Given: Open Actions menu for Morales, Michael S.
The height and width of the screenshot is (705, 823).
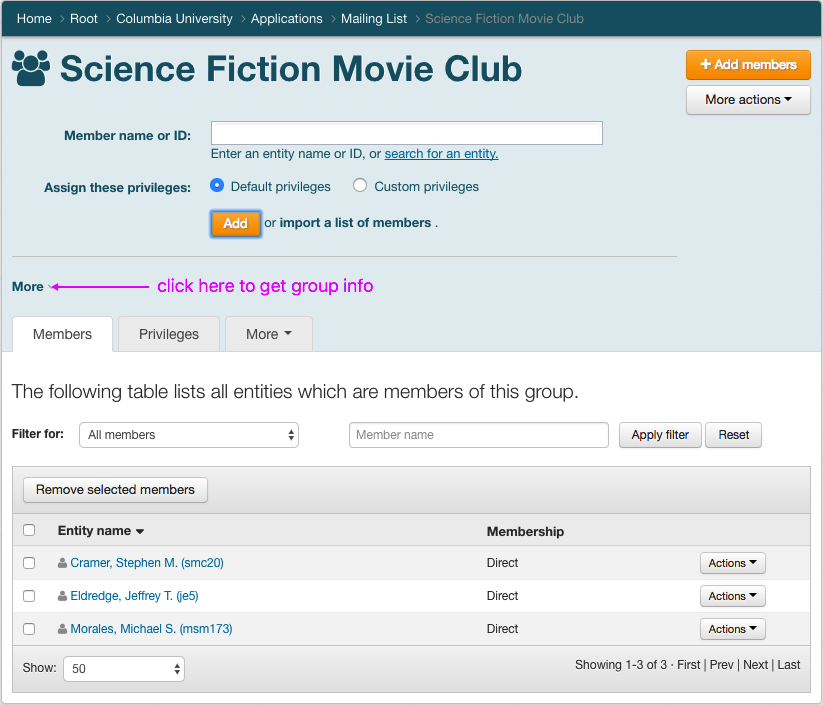Looking at the screenshot, I should 733,629.
